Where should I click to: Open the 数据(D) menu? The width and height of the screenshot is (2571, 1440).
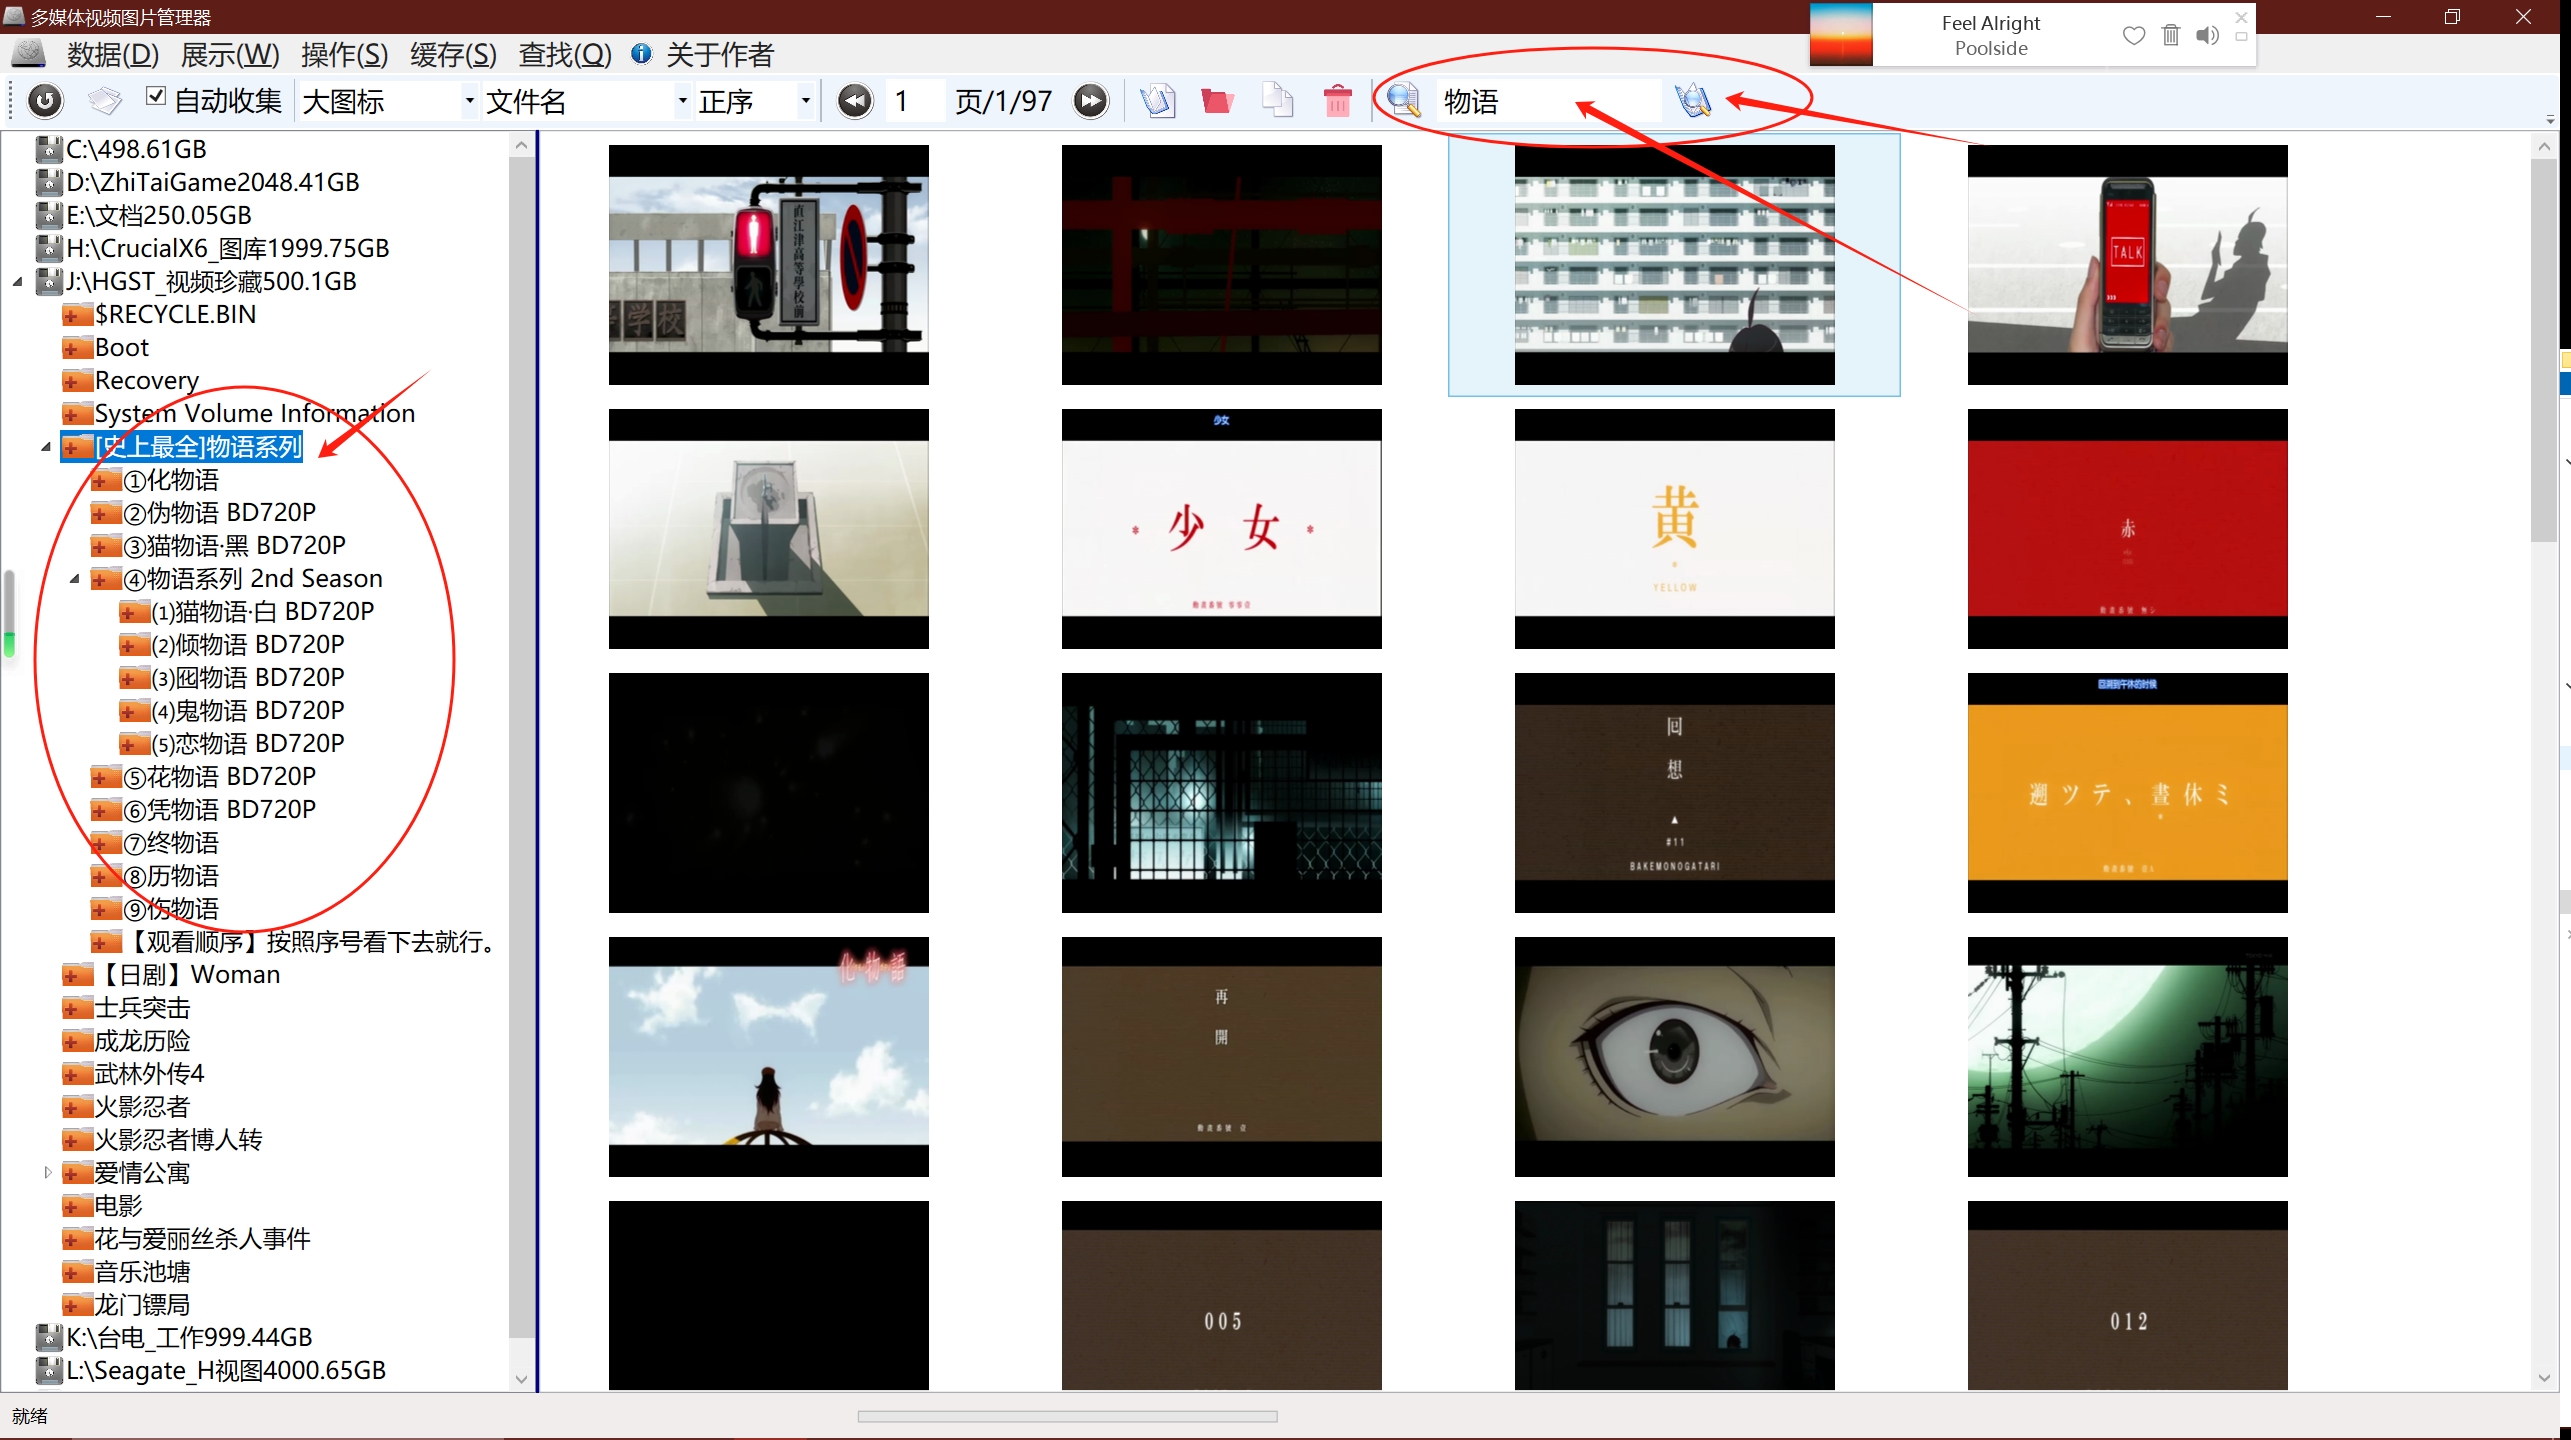[113, 54]
